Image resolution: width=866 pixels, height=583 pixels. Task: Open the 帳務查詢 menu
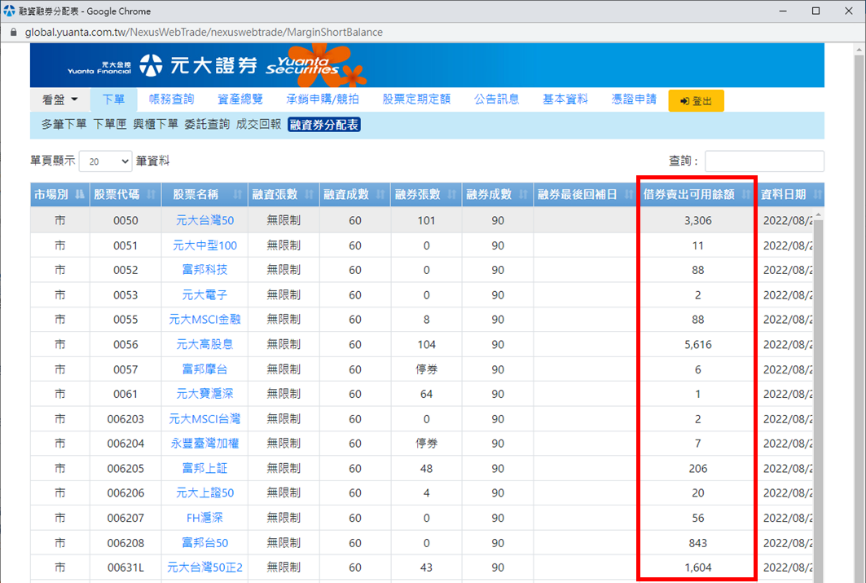click(x=172, y=99)
